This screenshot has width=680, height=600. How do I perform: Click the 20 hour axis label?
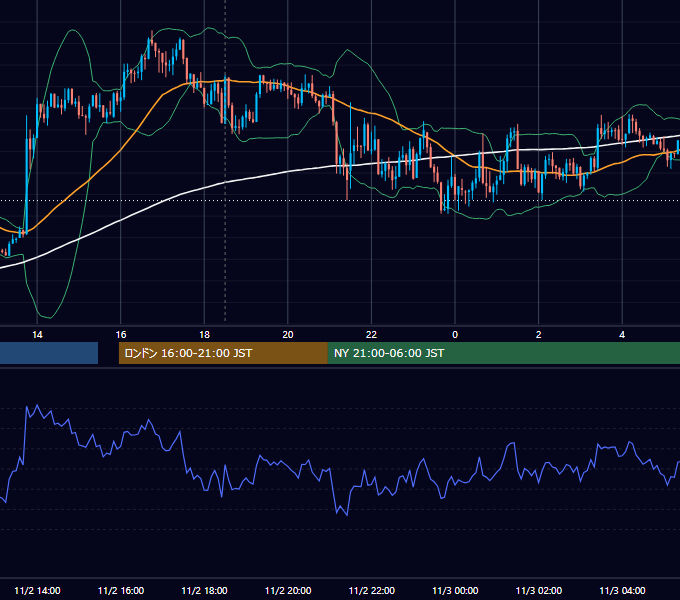tap(288, 335)
